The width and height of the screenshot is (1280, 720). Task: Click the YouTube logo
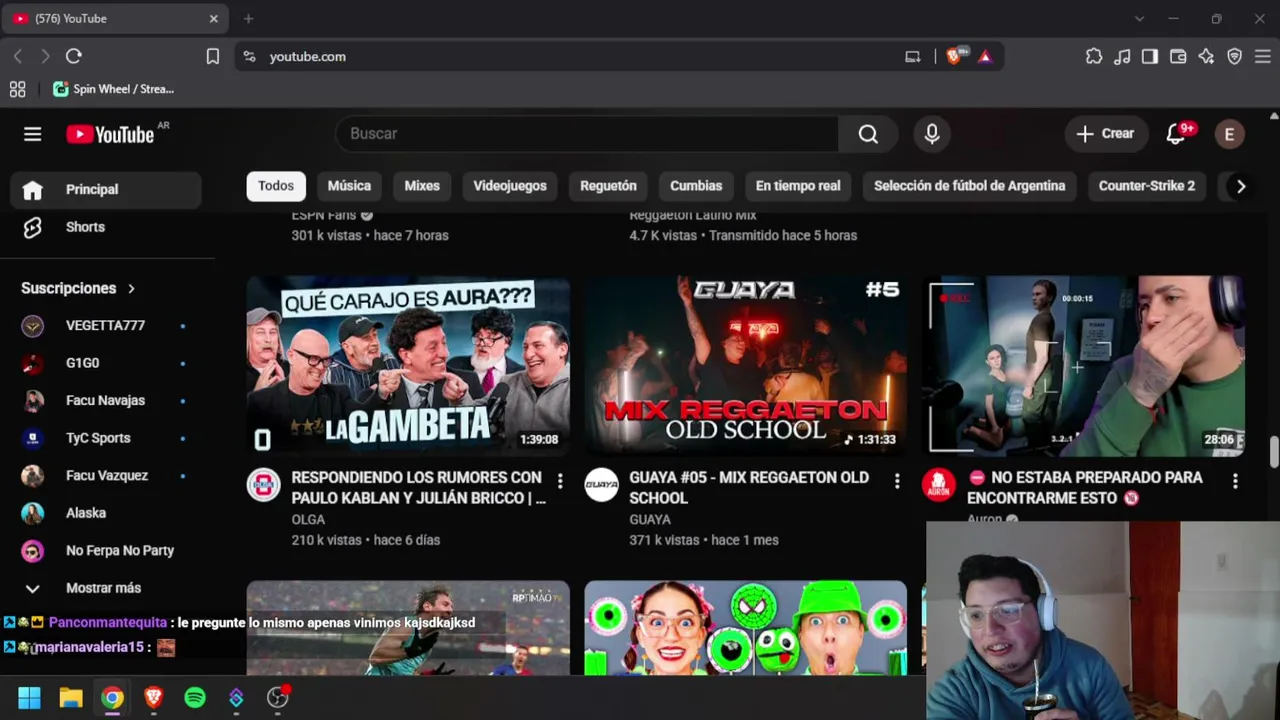point(110,134)
